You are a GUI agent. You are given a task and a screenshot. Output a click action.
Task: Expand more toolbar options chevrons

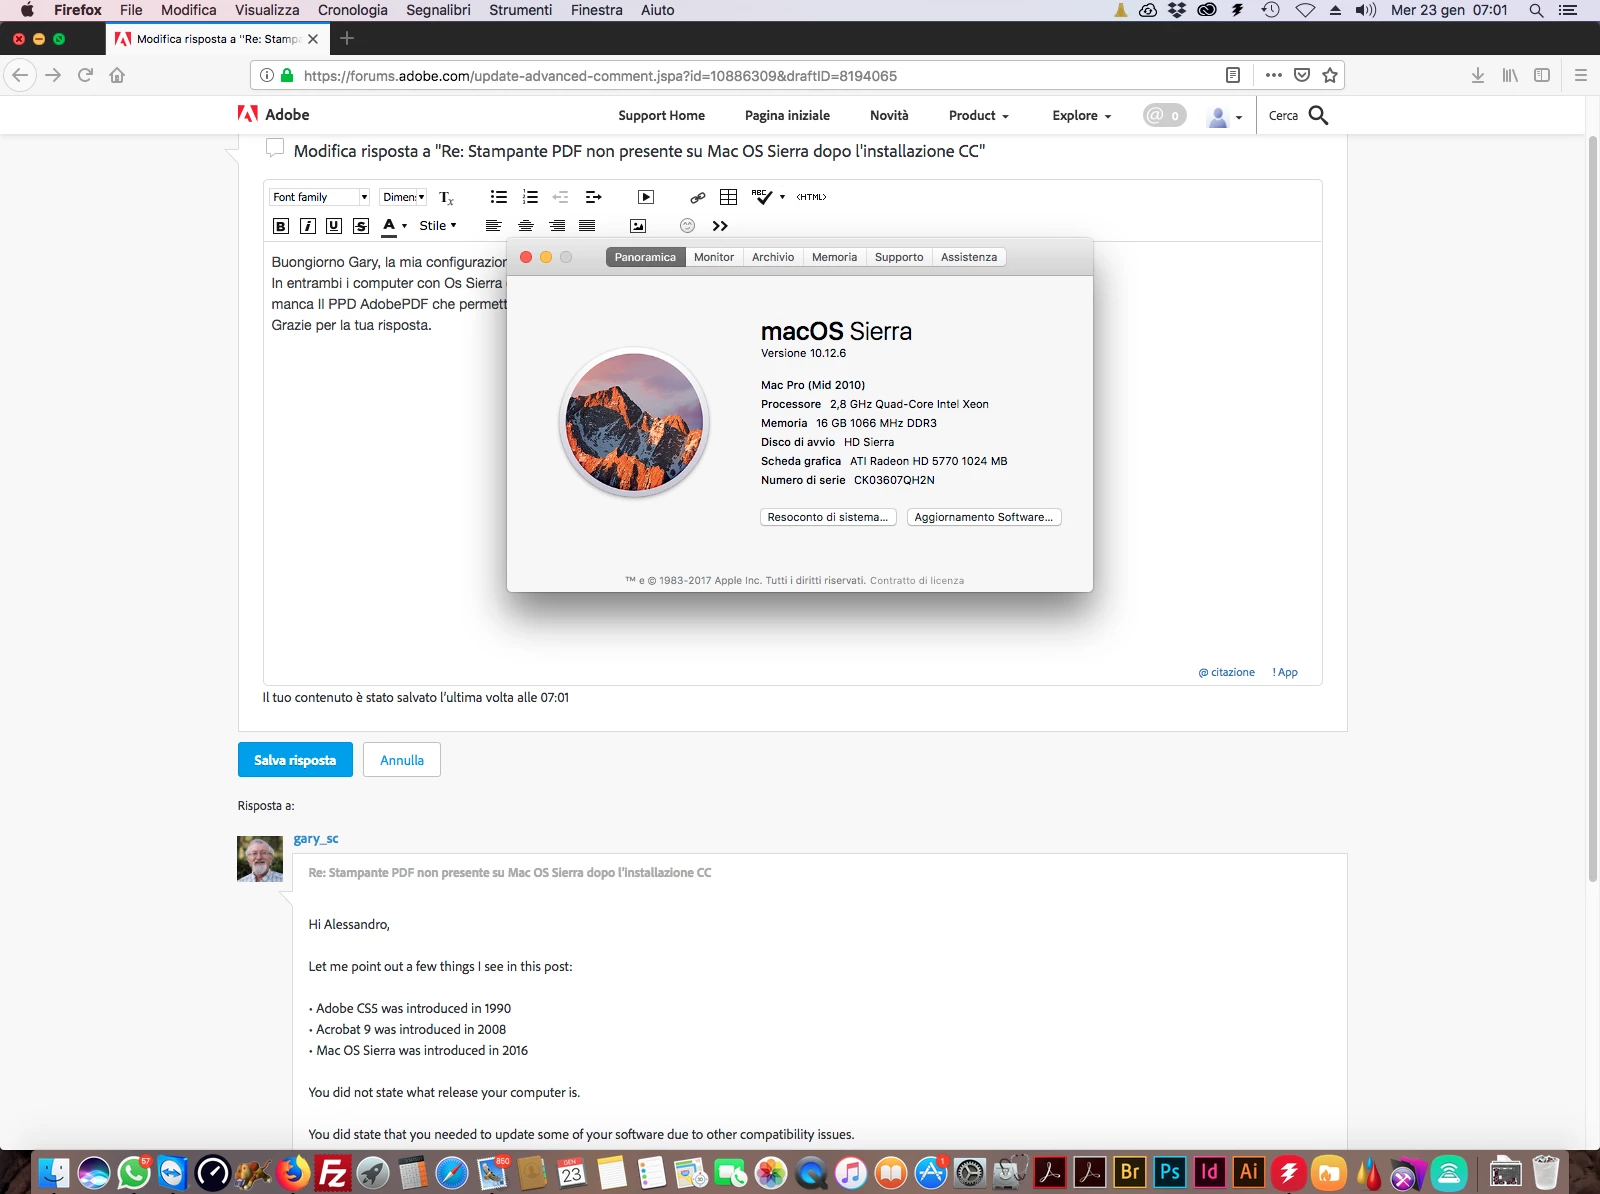coord(720,226)
